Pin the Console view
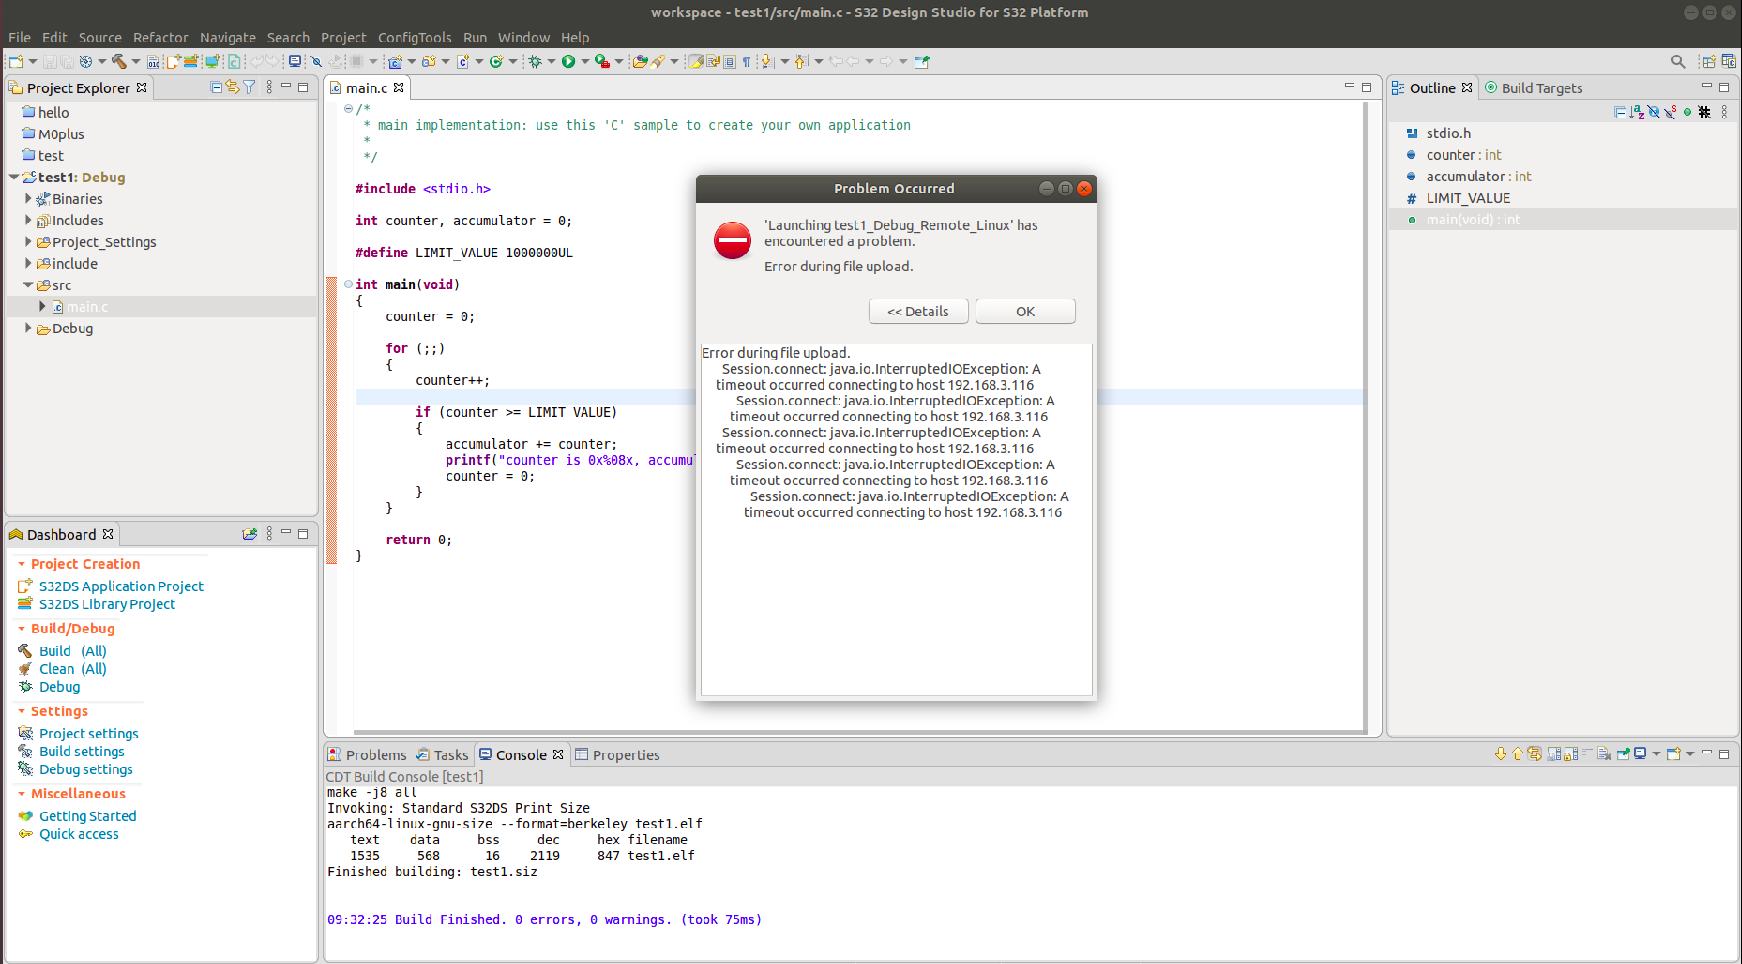The height and width of the screenshot is (964, 1742). (1623, 754)
